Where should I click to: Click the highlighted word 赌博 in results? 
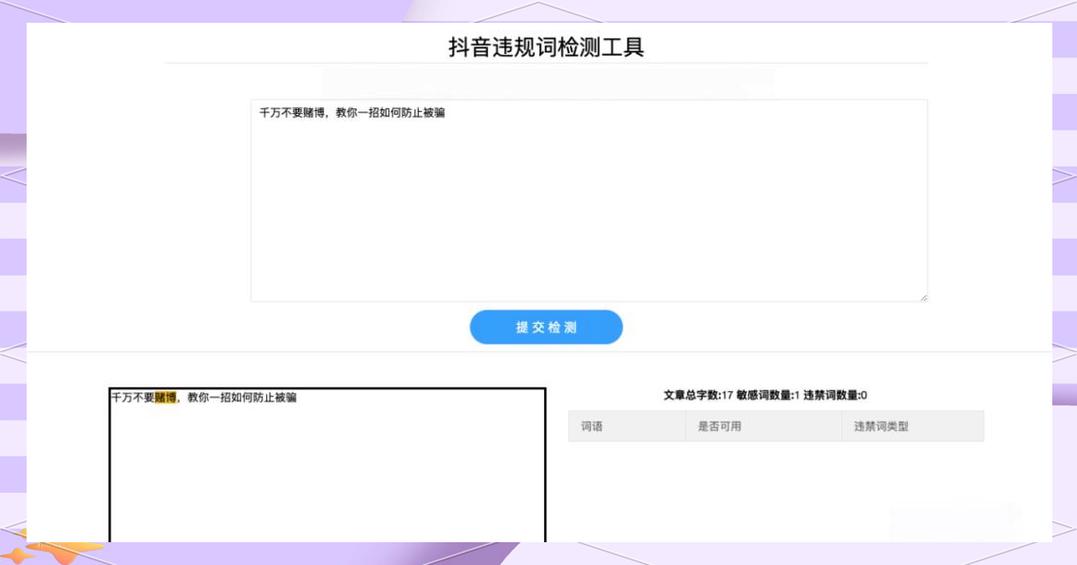pos(166,397)
